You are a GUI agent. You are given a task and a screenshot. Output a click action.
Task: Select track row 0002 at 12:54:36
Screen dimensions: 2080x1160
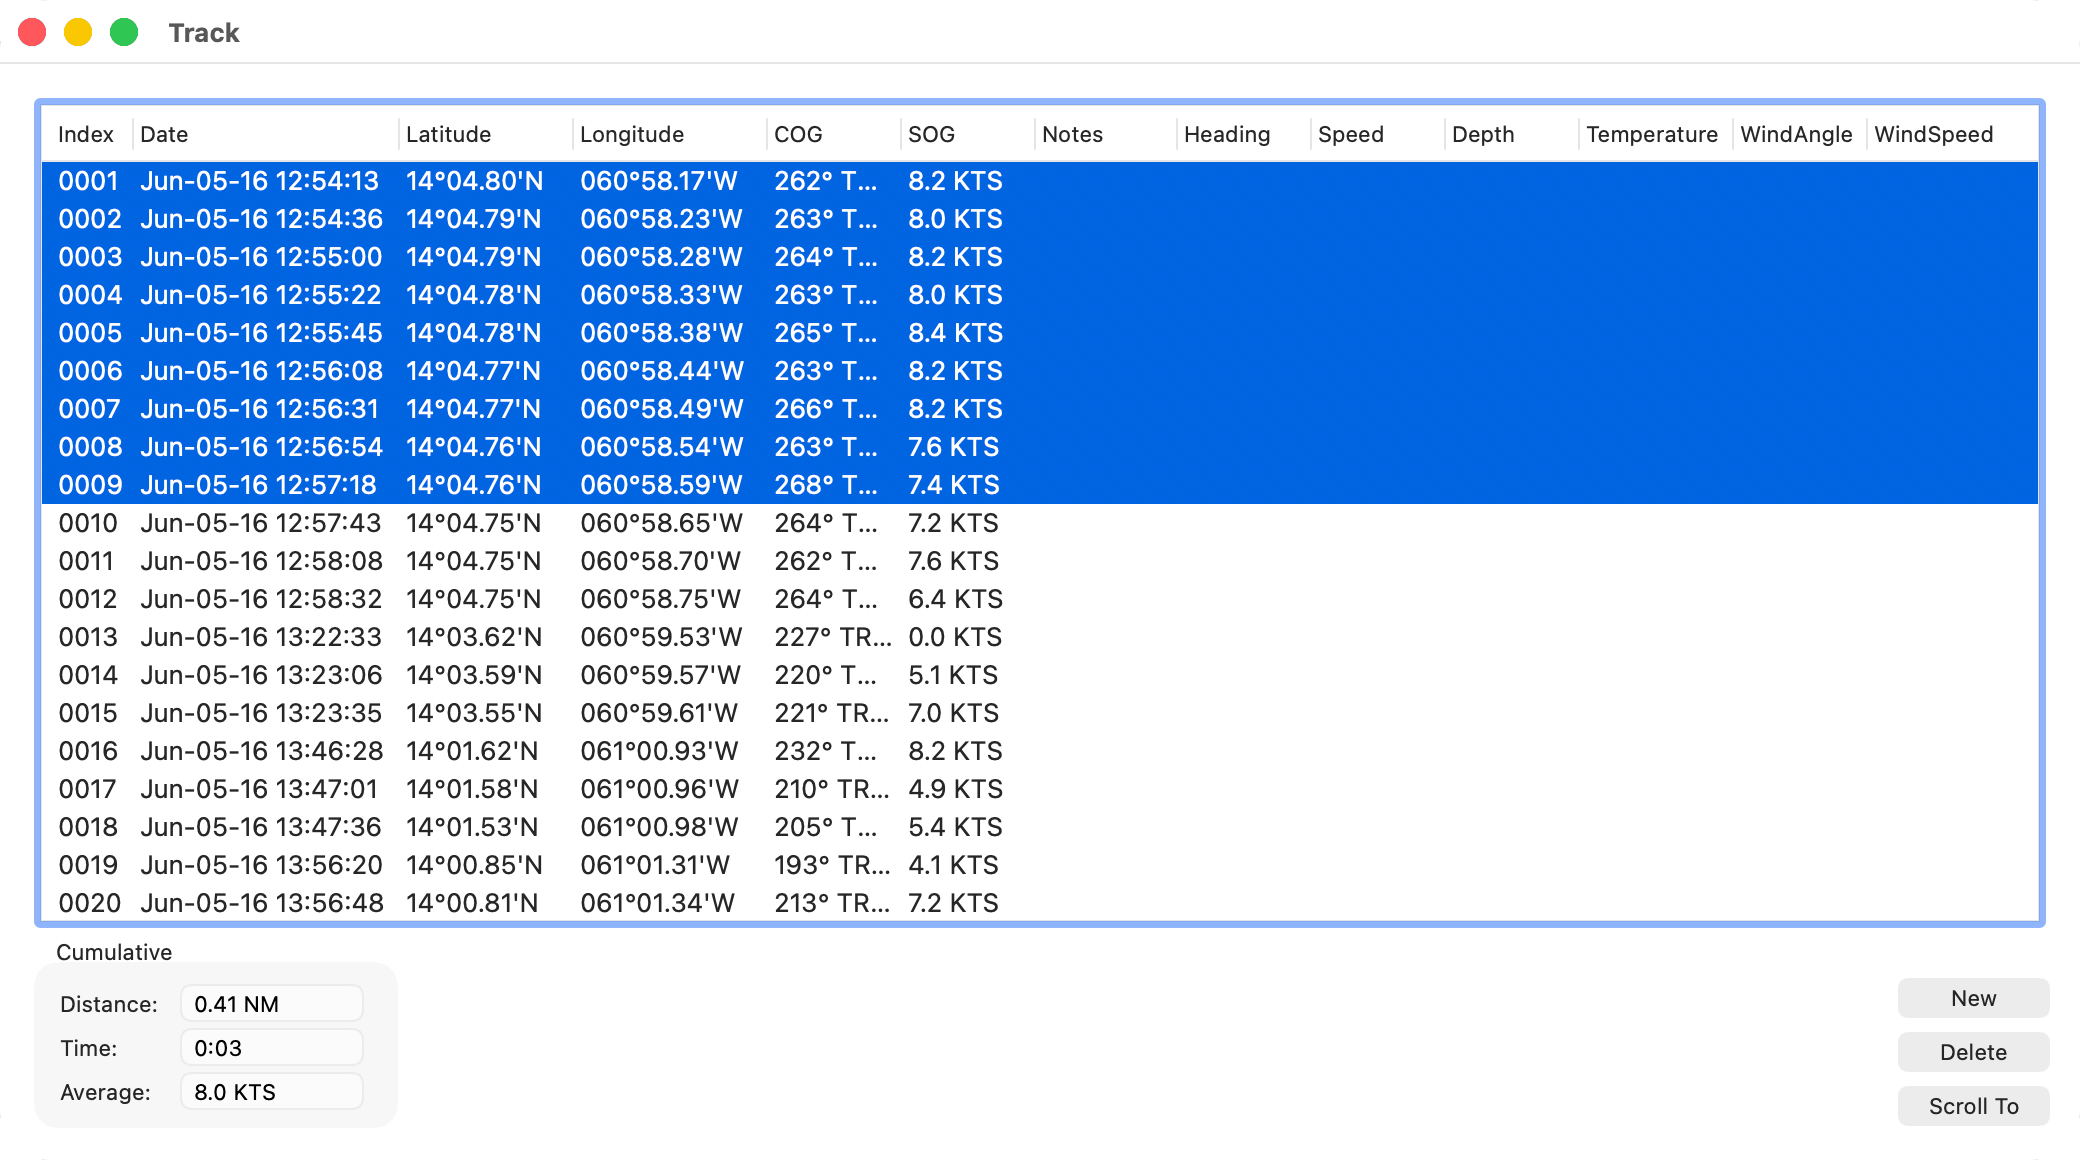coord(1040,219)
